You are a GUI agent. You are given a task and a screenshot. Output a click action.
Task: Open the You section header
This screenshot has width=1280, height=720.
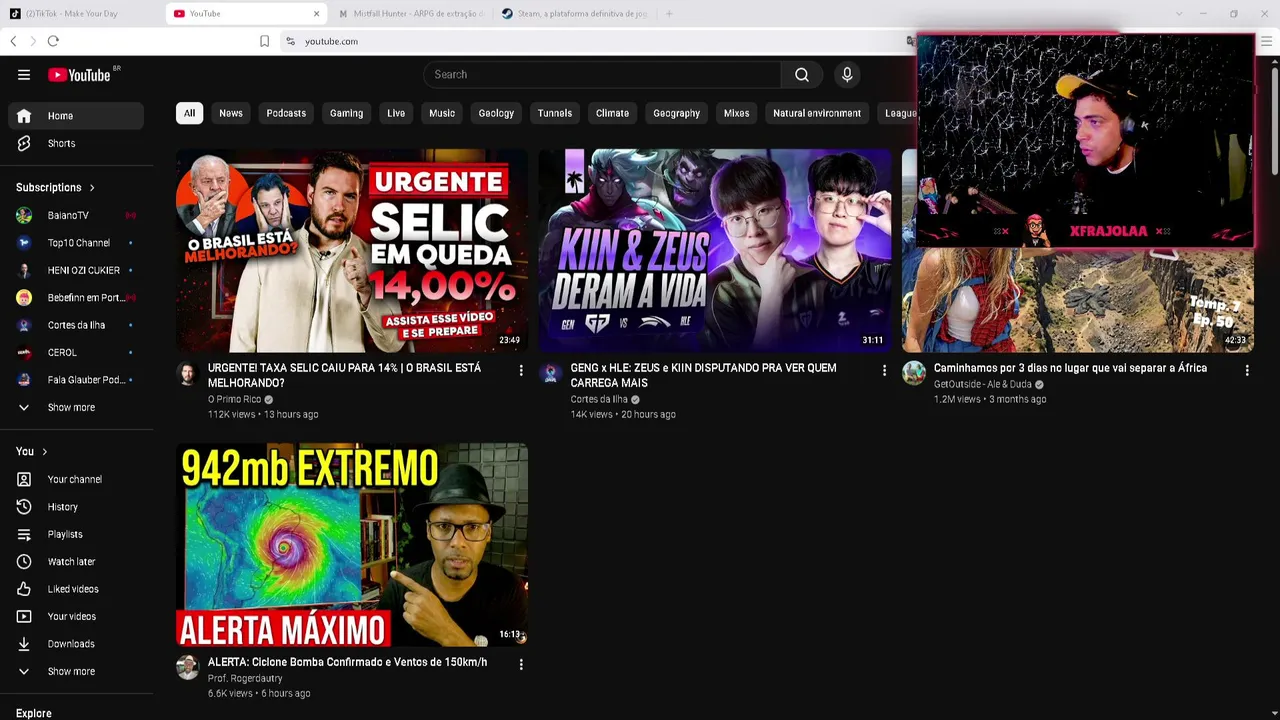click(32, 452)
